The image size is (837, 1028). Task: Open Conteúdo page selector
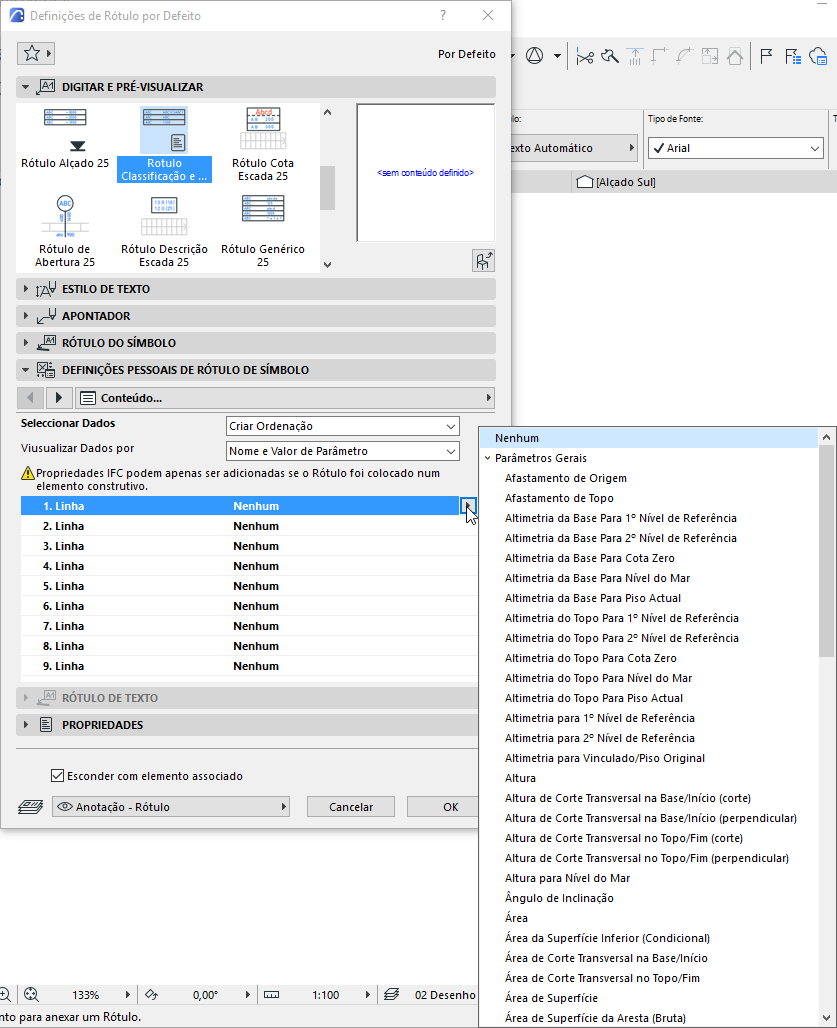coord(285,397)
